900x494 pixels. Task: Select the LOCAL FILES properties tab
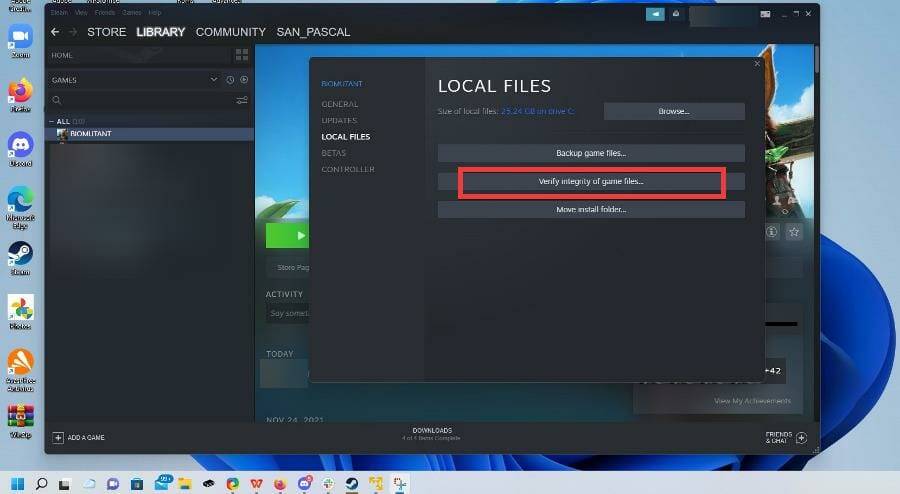pos(346,137)
